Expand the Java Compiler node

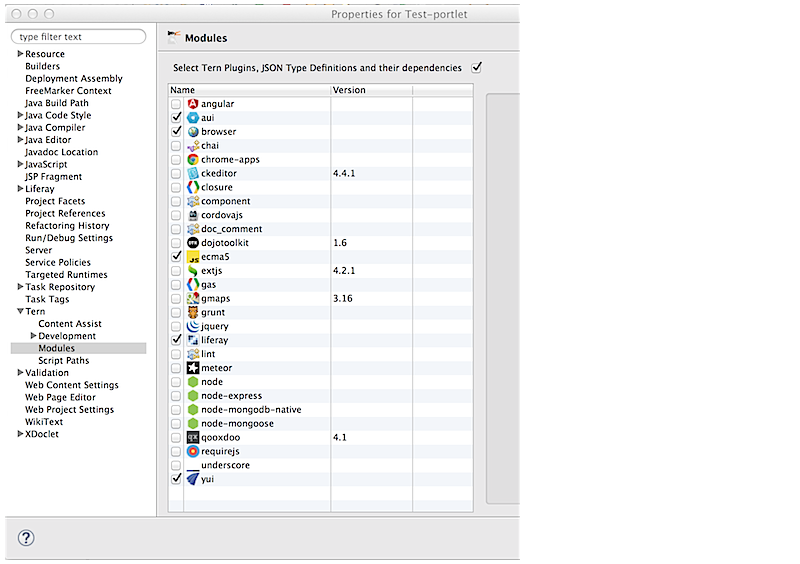click(20, 127)
